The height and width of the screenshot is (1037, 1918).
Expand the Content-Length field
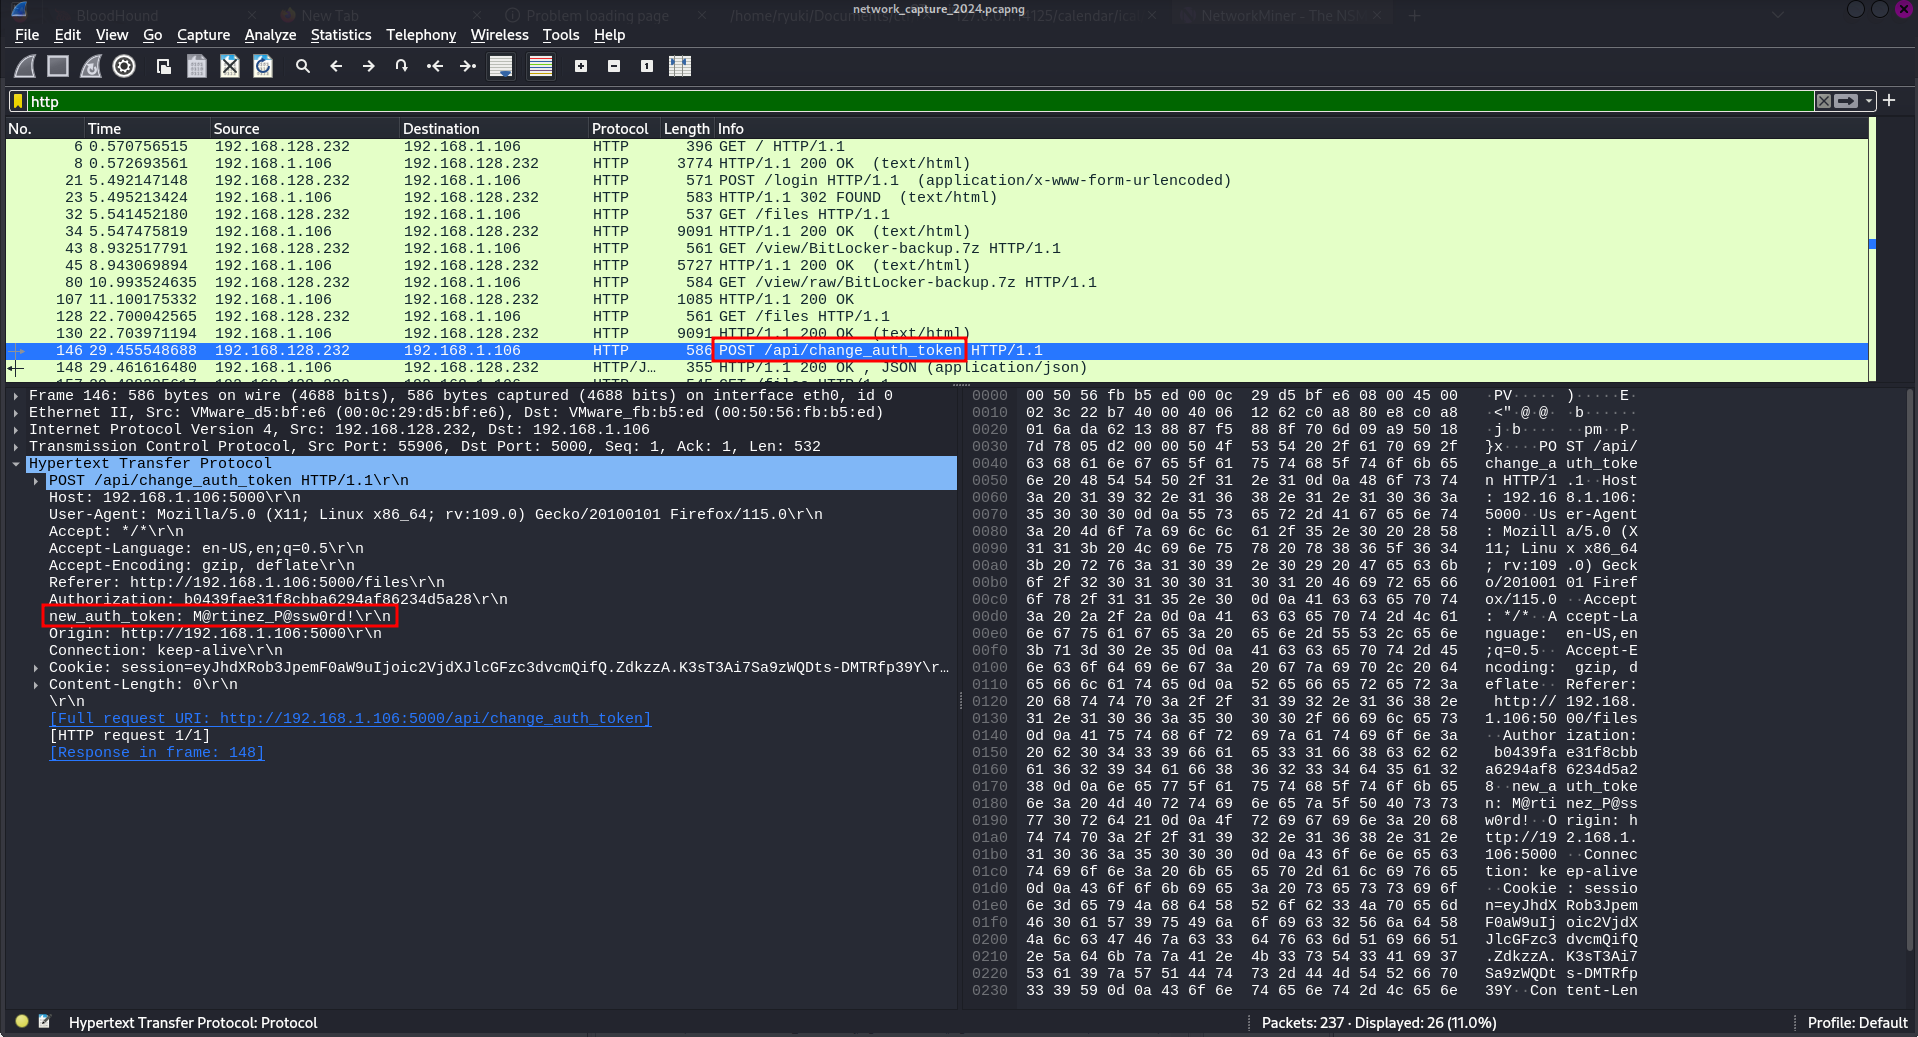[x=36, y=685]
